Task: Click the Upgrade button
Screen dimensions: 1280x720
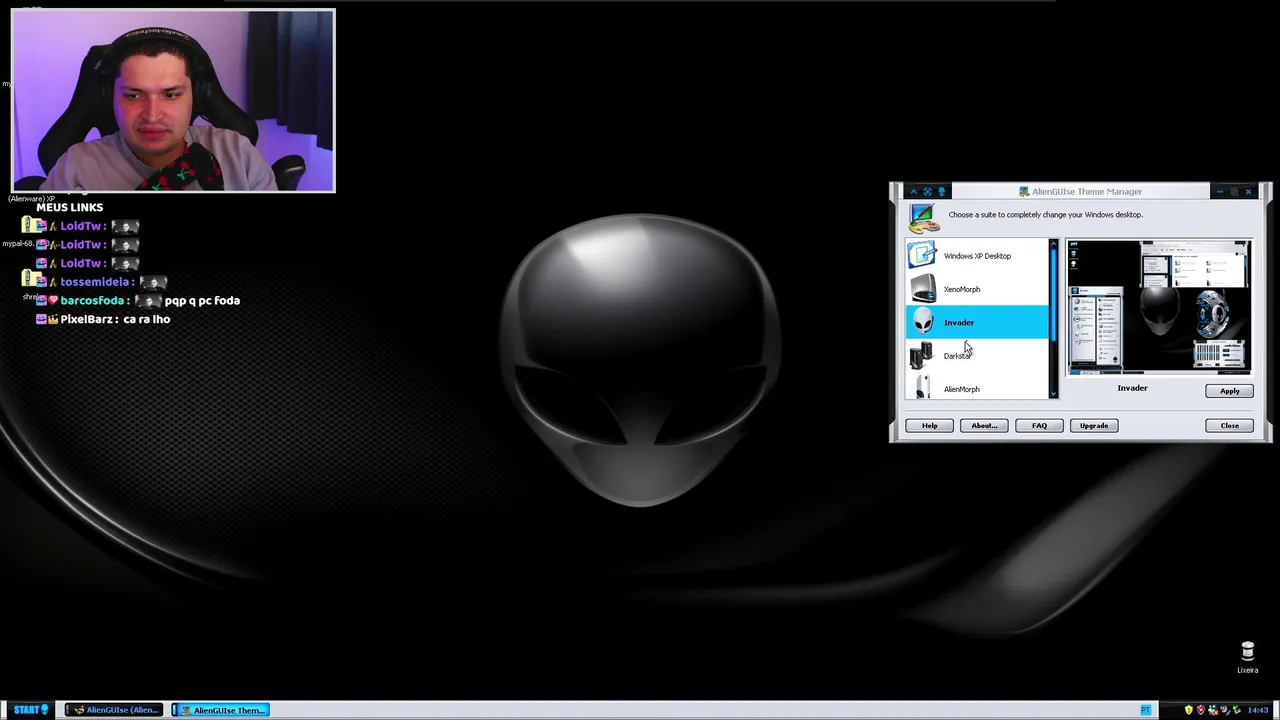Action: [x=1094, y=426]
